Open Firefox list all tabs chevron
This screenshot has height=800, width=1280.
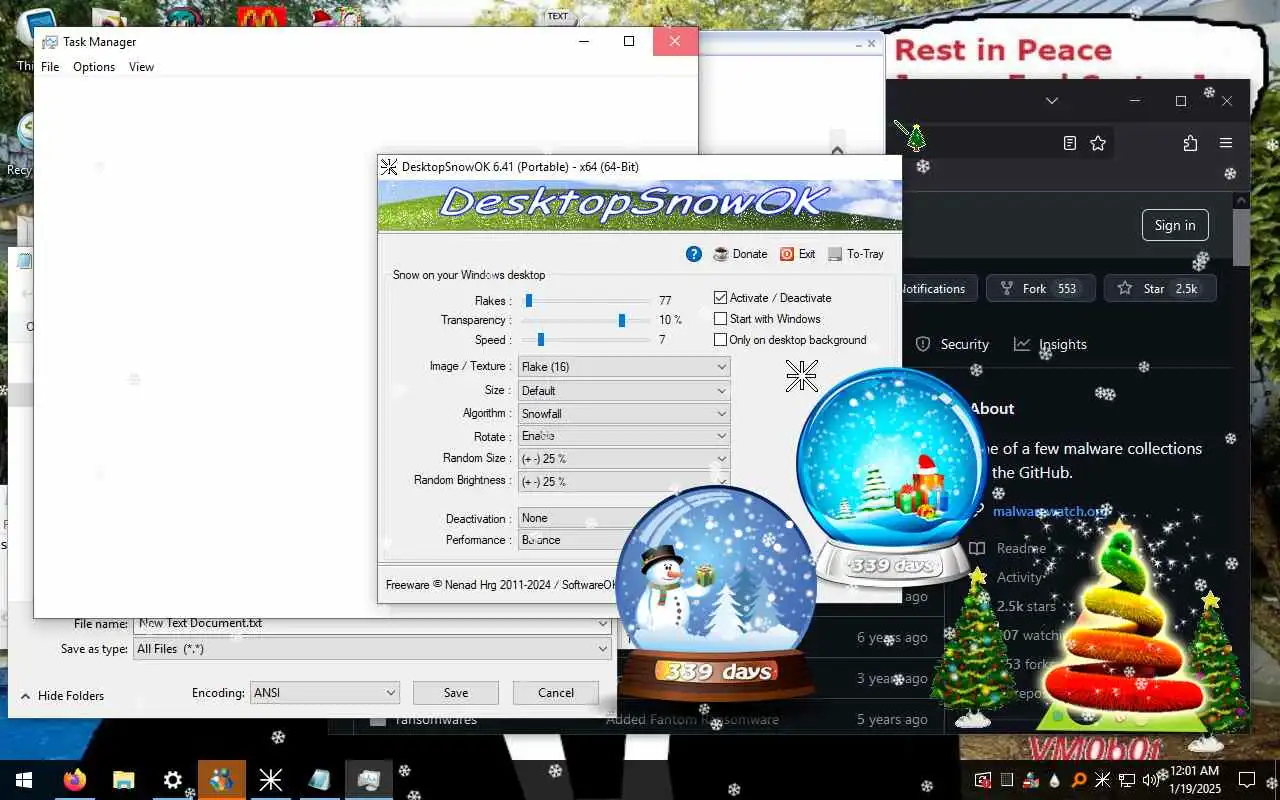(x=1052, y=101)
